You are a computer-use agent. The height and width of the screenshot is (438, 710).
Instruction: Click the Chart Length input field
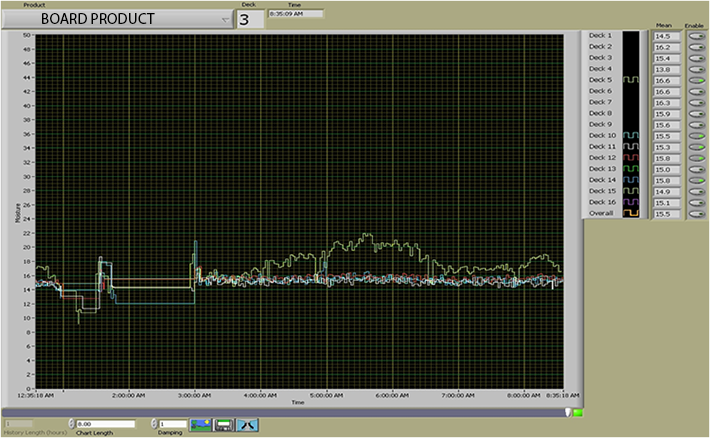(106, 424)
